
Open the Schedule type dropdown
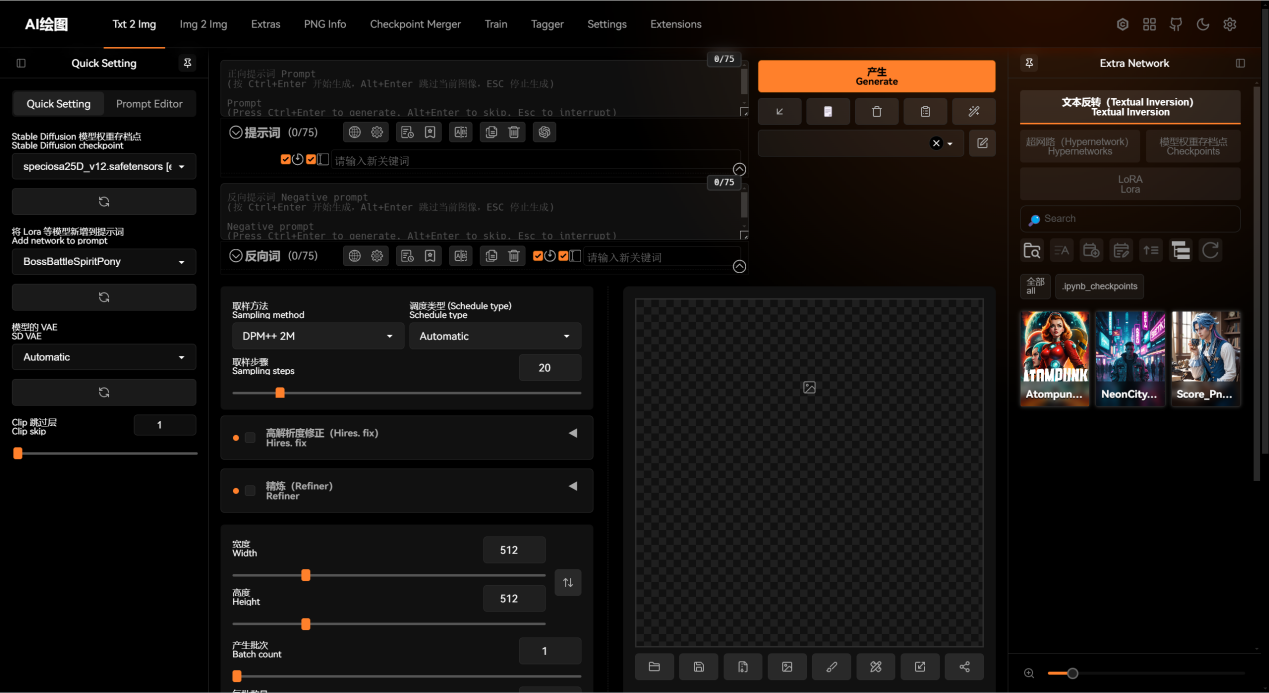coord(494,336)
